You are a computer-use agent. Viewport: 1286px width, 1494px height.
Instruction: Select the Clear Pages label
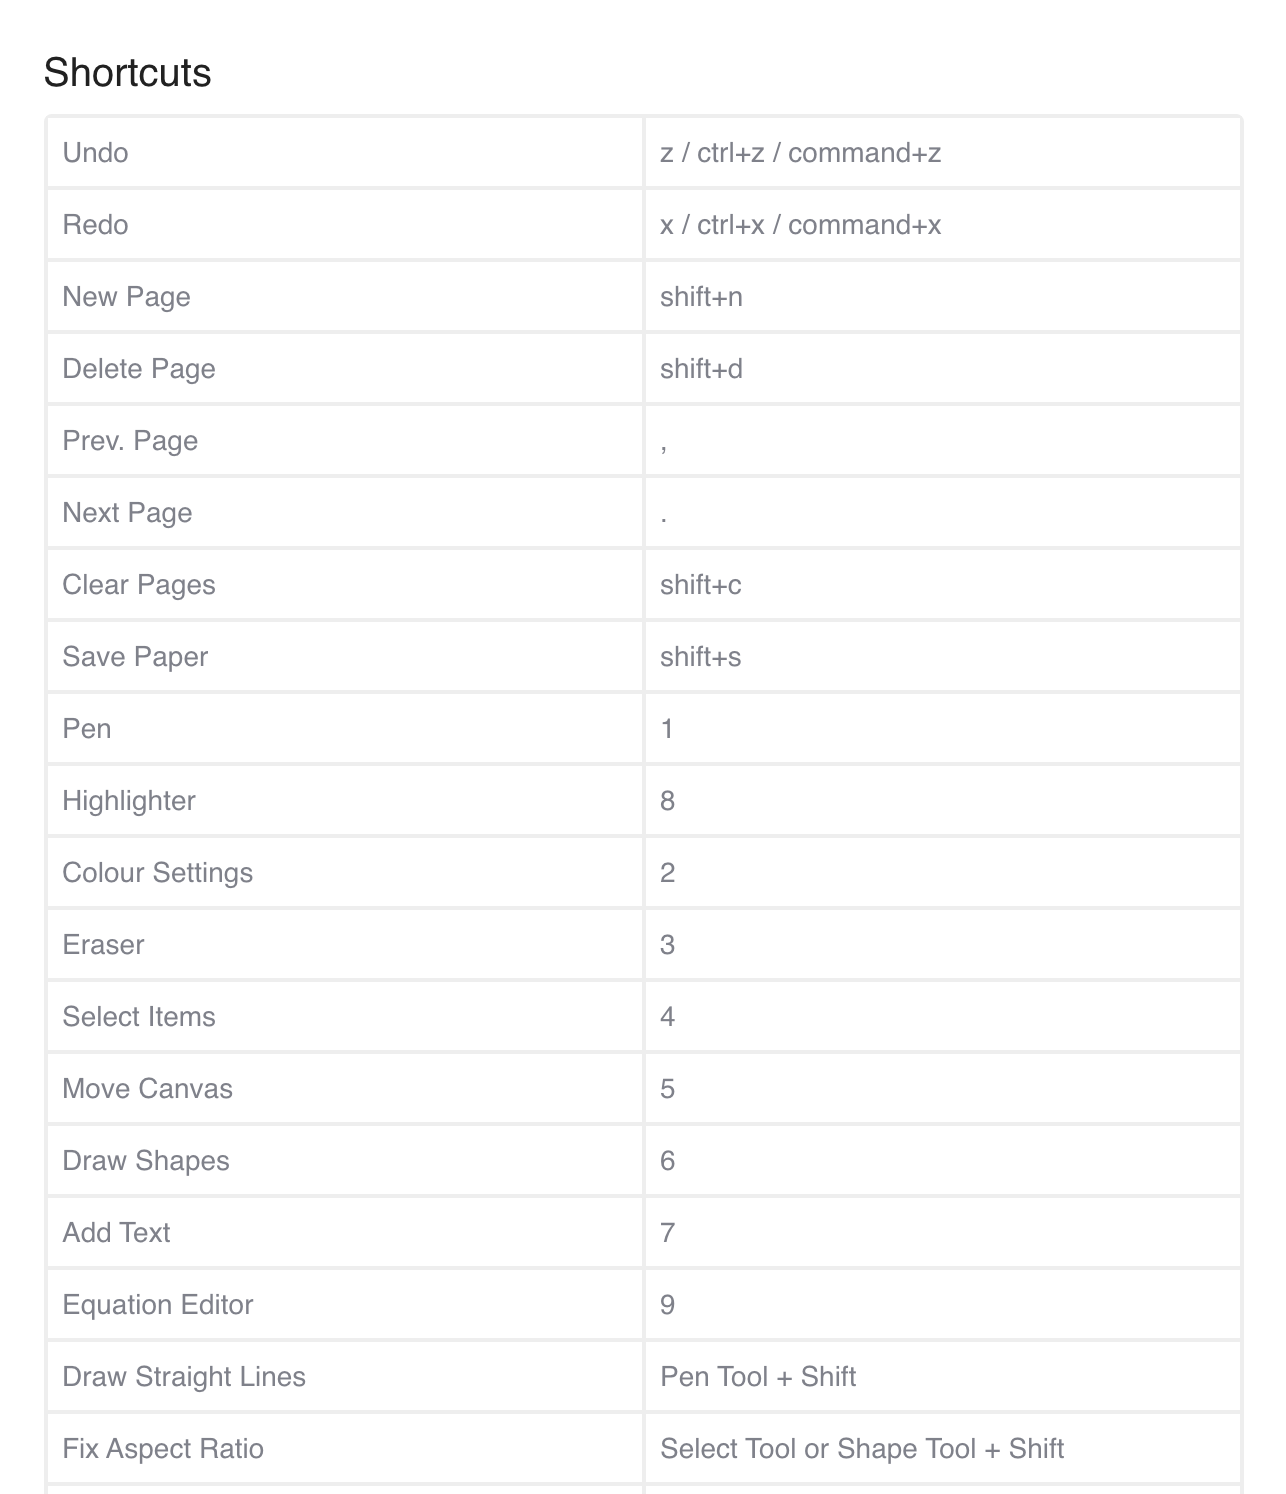(x=139, y=585)
